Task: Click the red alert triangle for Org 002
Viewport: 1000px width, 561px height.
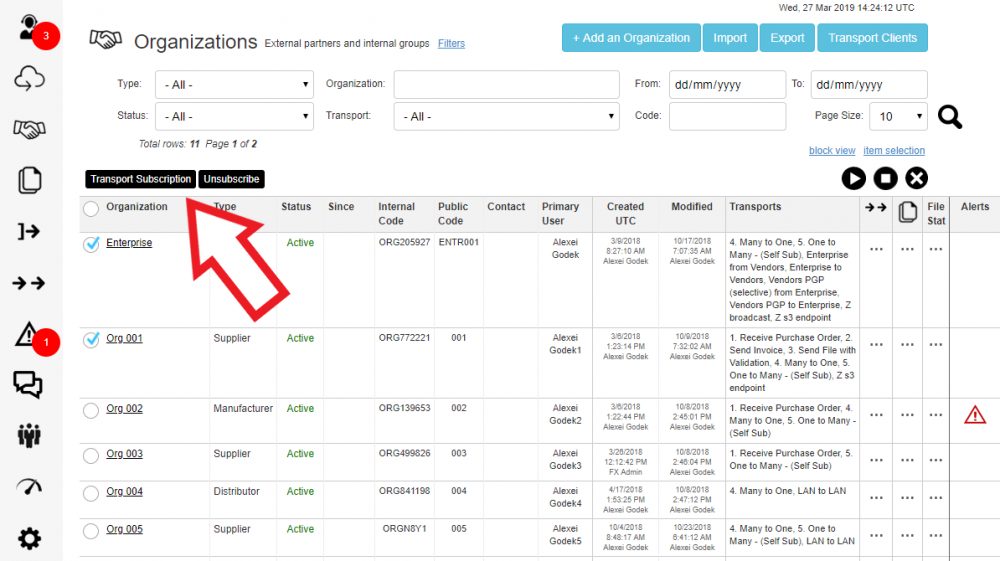Action: tap(974, 415)
